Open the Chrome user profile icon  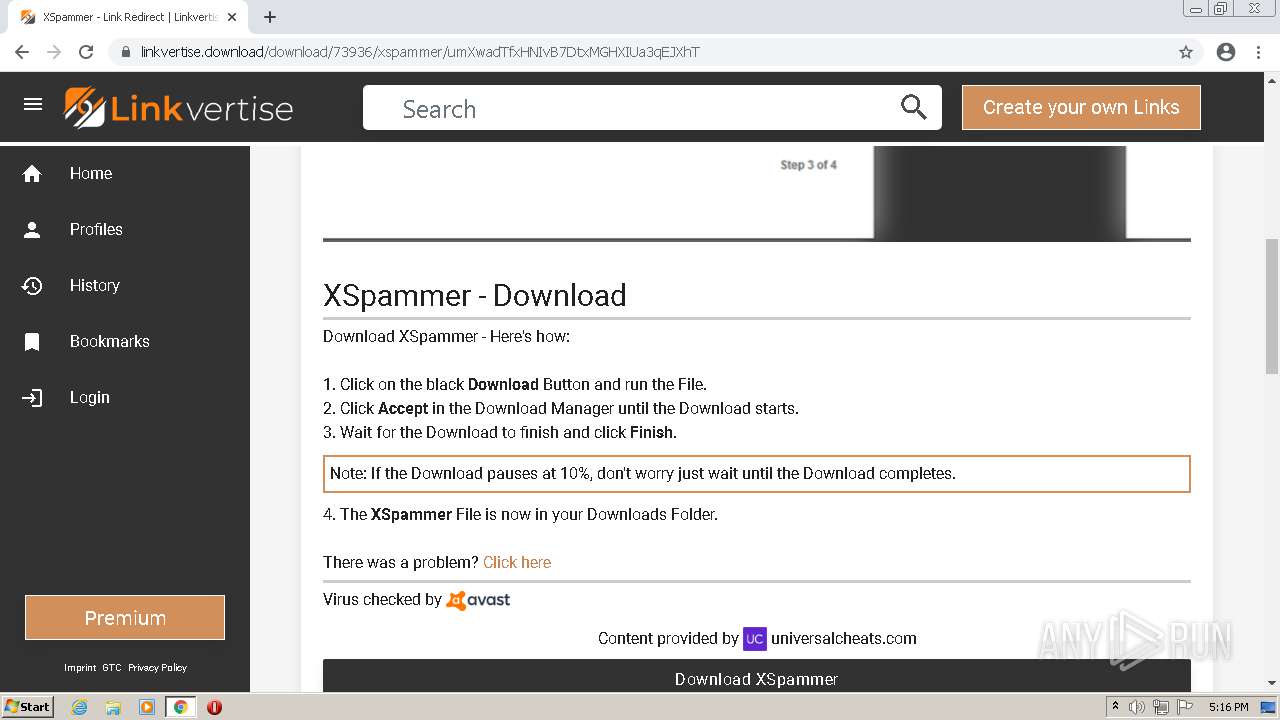tap(1226, 52)
